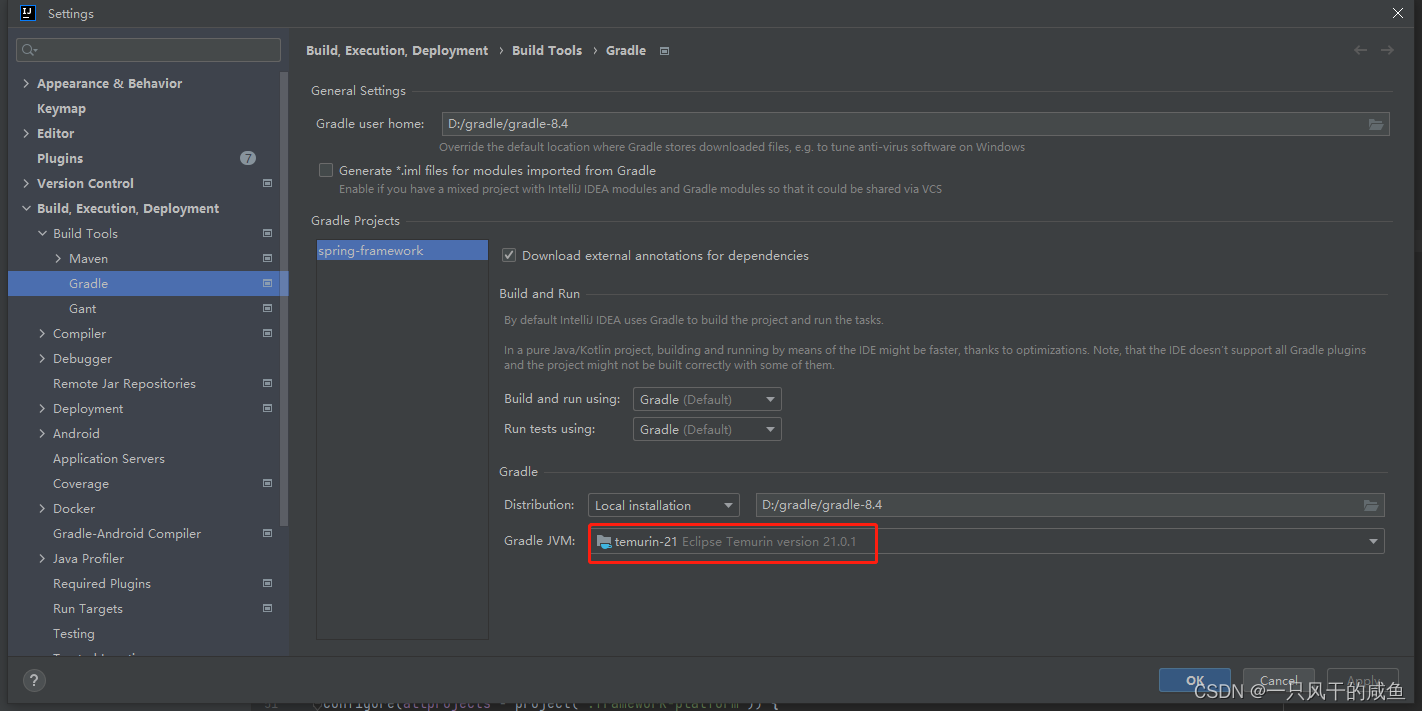1422x711 pixels.
Task: Focus the settings search box
Action: [148, 50]
